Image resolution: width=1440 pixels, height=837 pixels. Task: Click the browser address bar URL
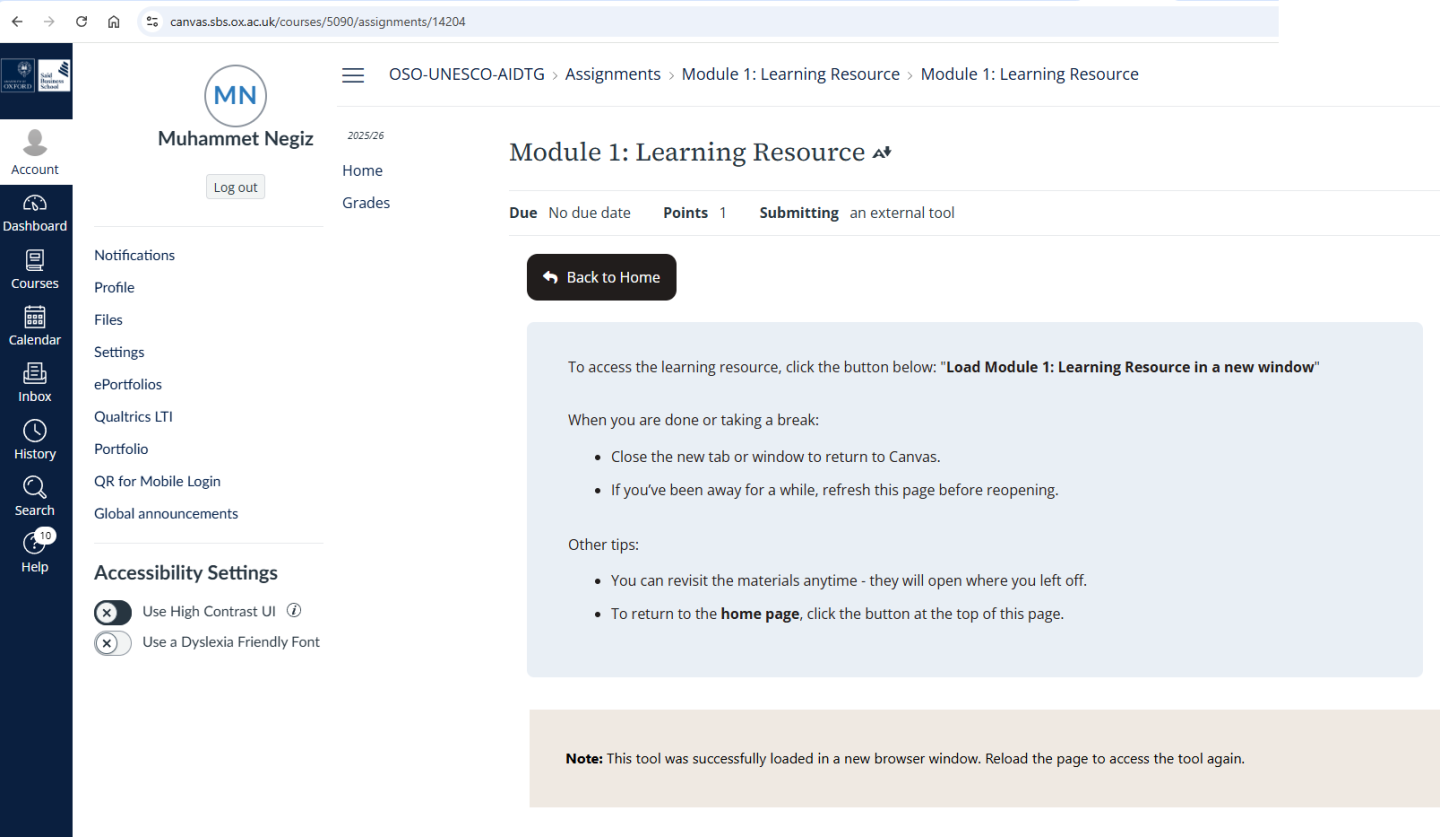coord(317,21)
